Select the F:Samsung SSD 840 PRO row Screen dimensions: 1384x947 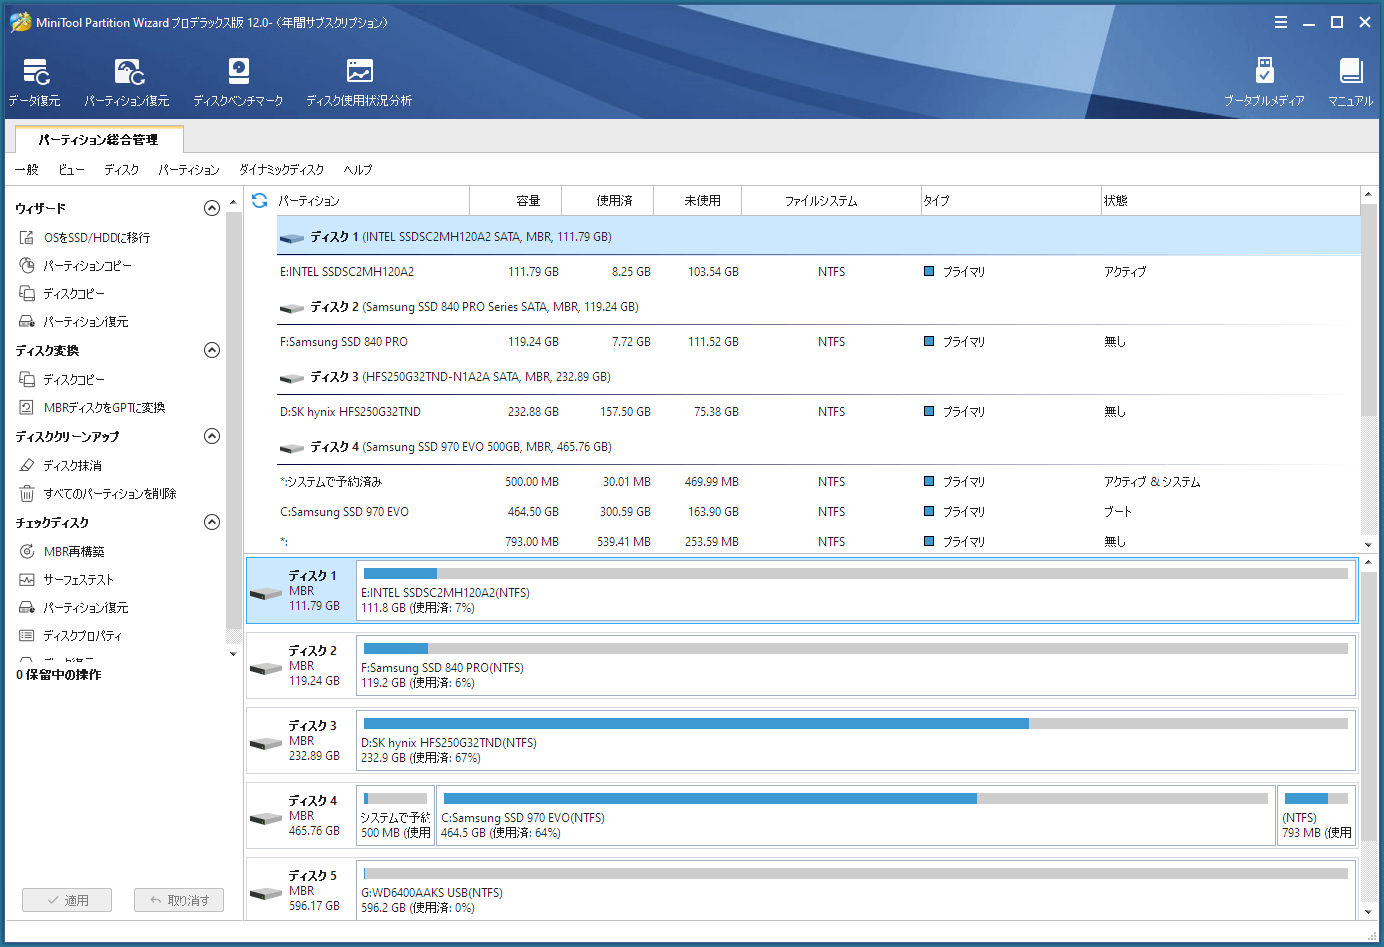[818, 341]
